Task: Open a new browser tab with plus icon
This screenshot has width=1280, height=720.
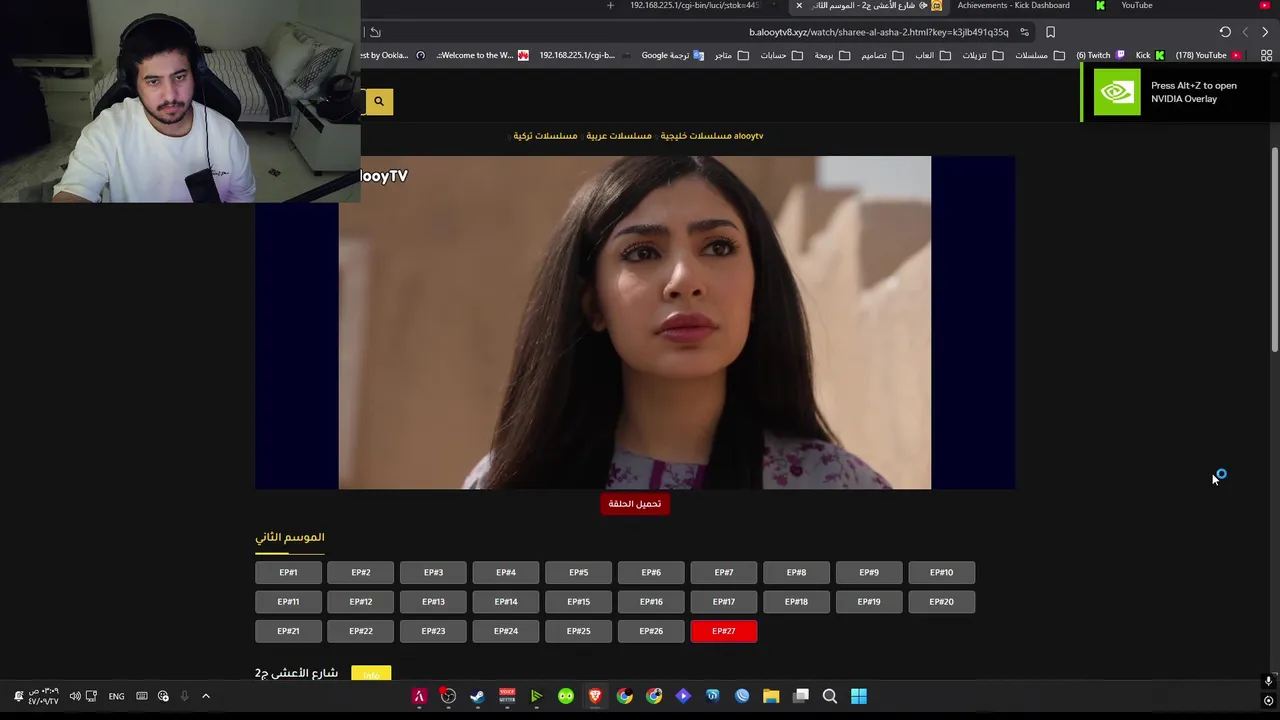Action: coord(610,6)
